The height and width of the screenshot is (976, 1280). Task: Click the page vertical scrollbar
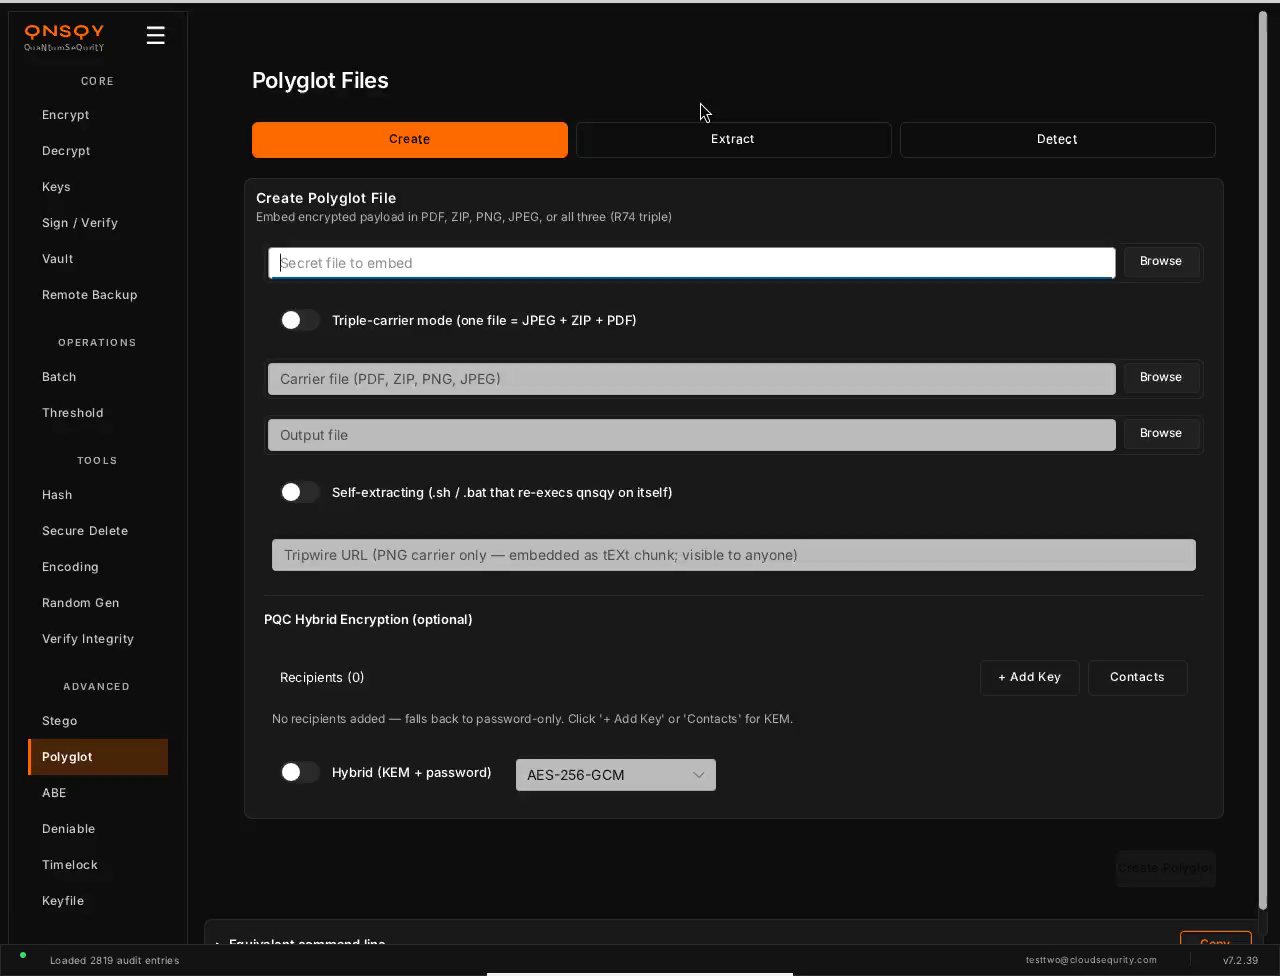[1262, 460]
